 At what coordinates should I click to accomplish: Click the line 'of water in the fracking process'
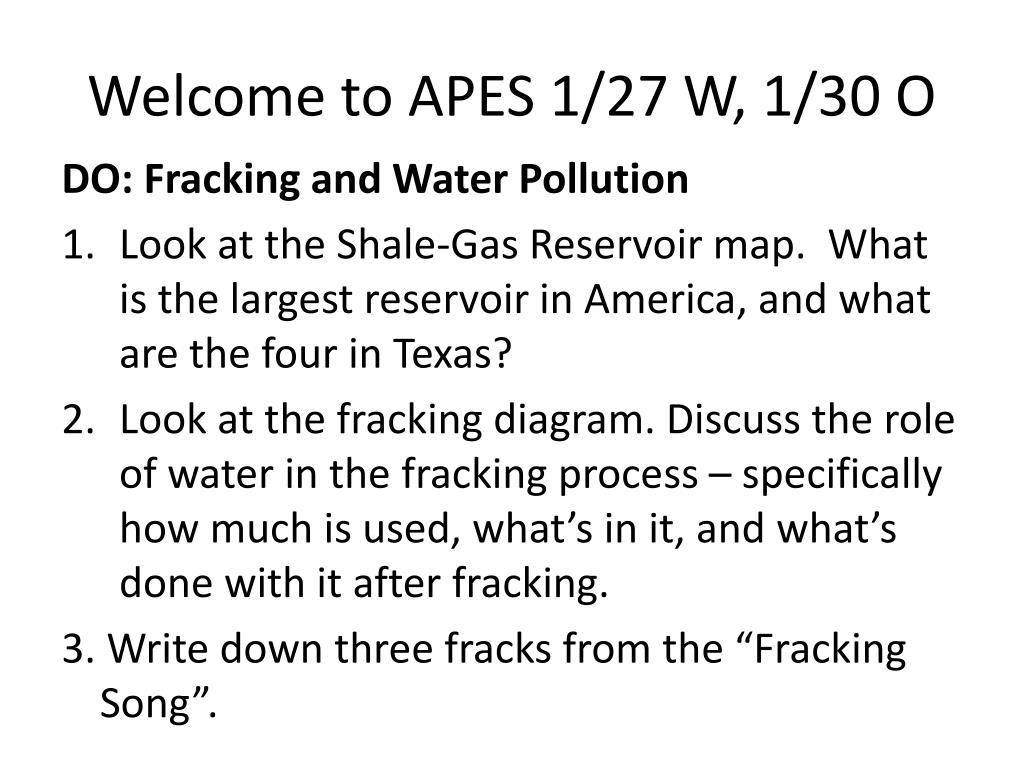409,475
